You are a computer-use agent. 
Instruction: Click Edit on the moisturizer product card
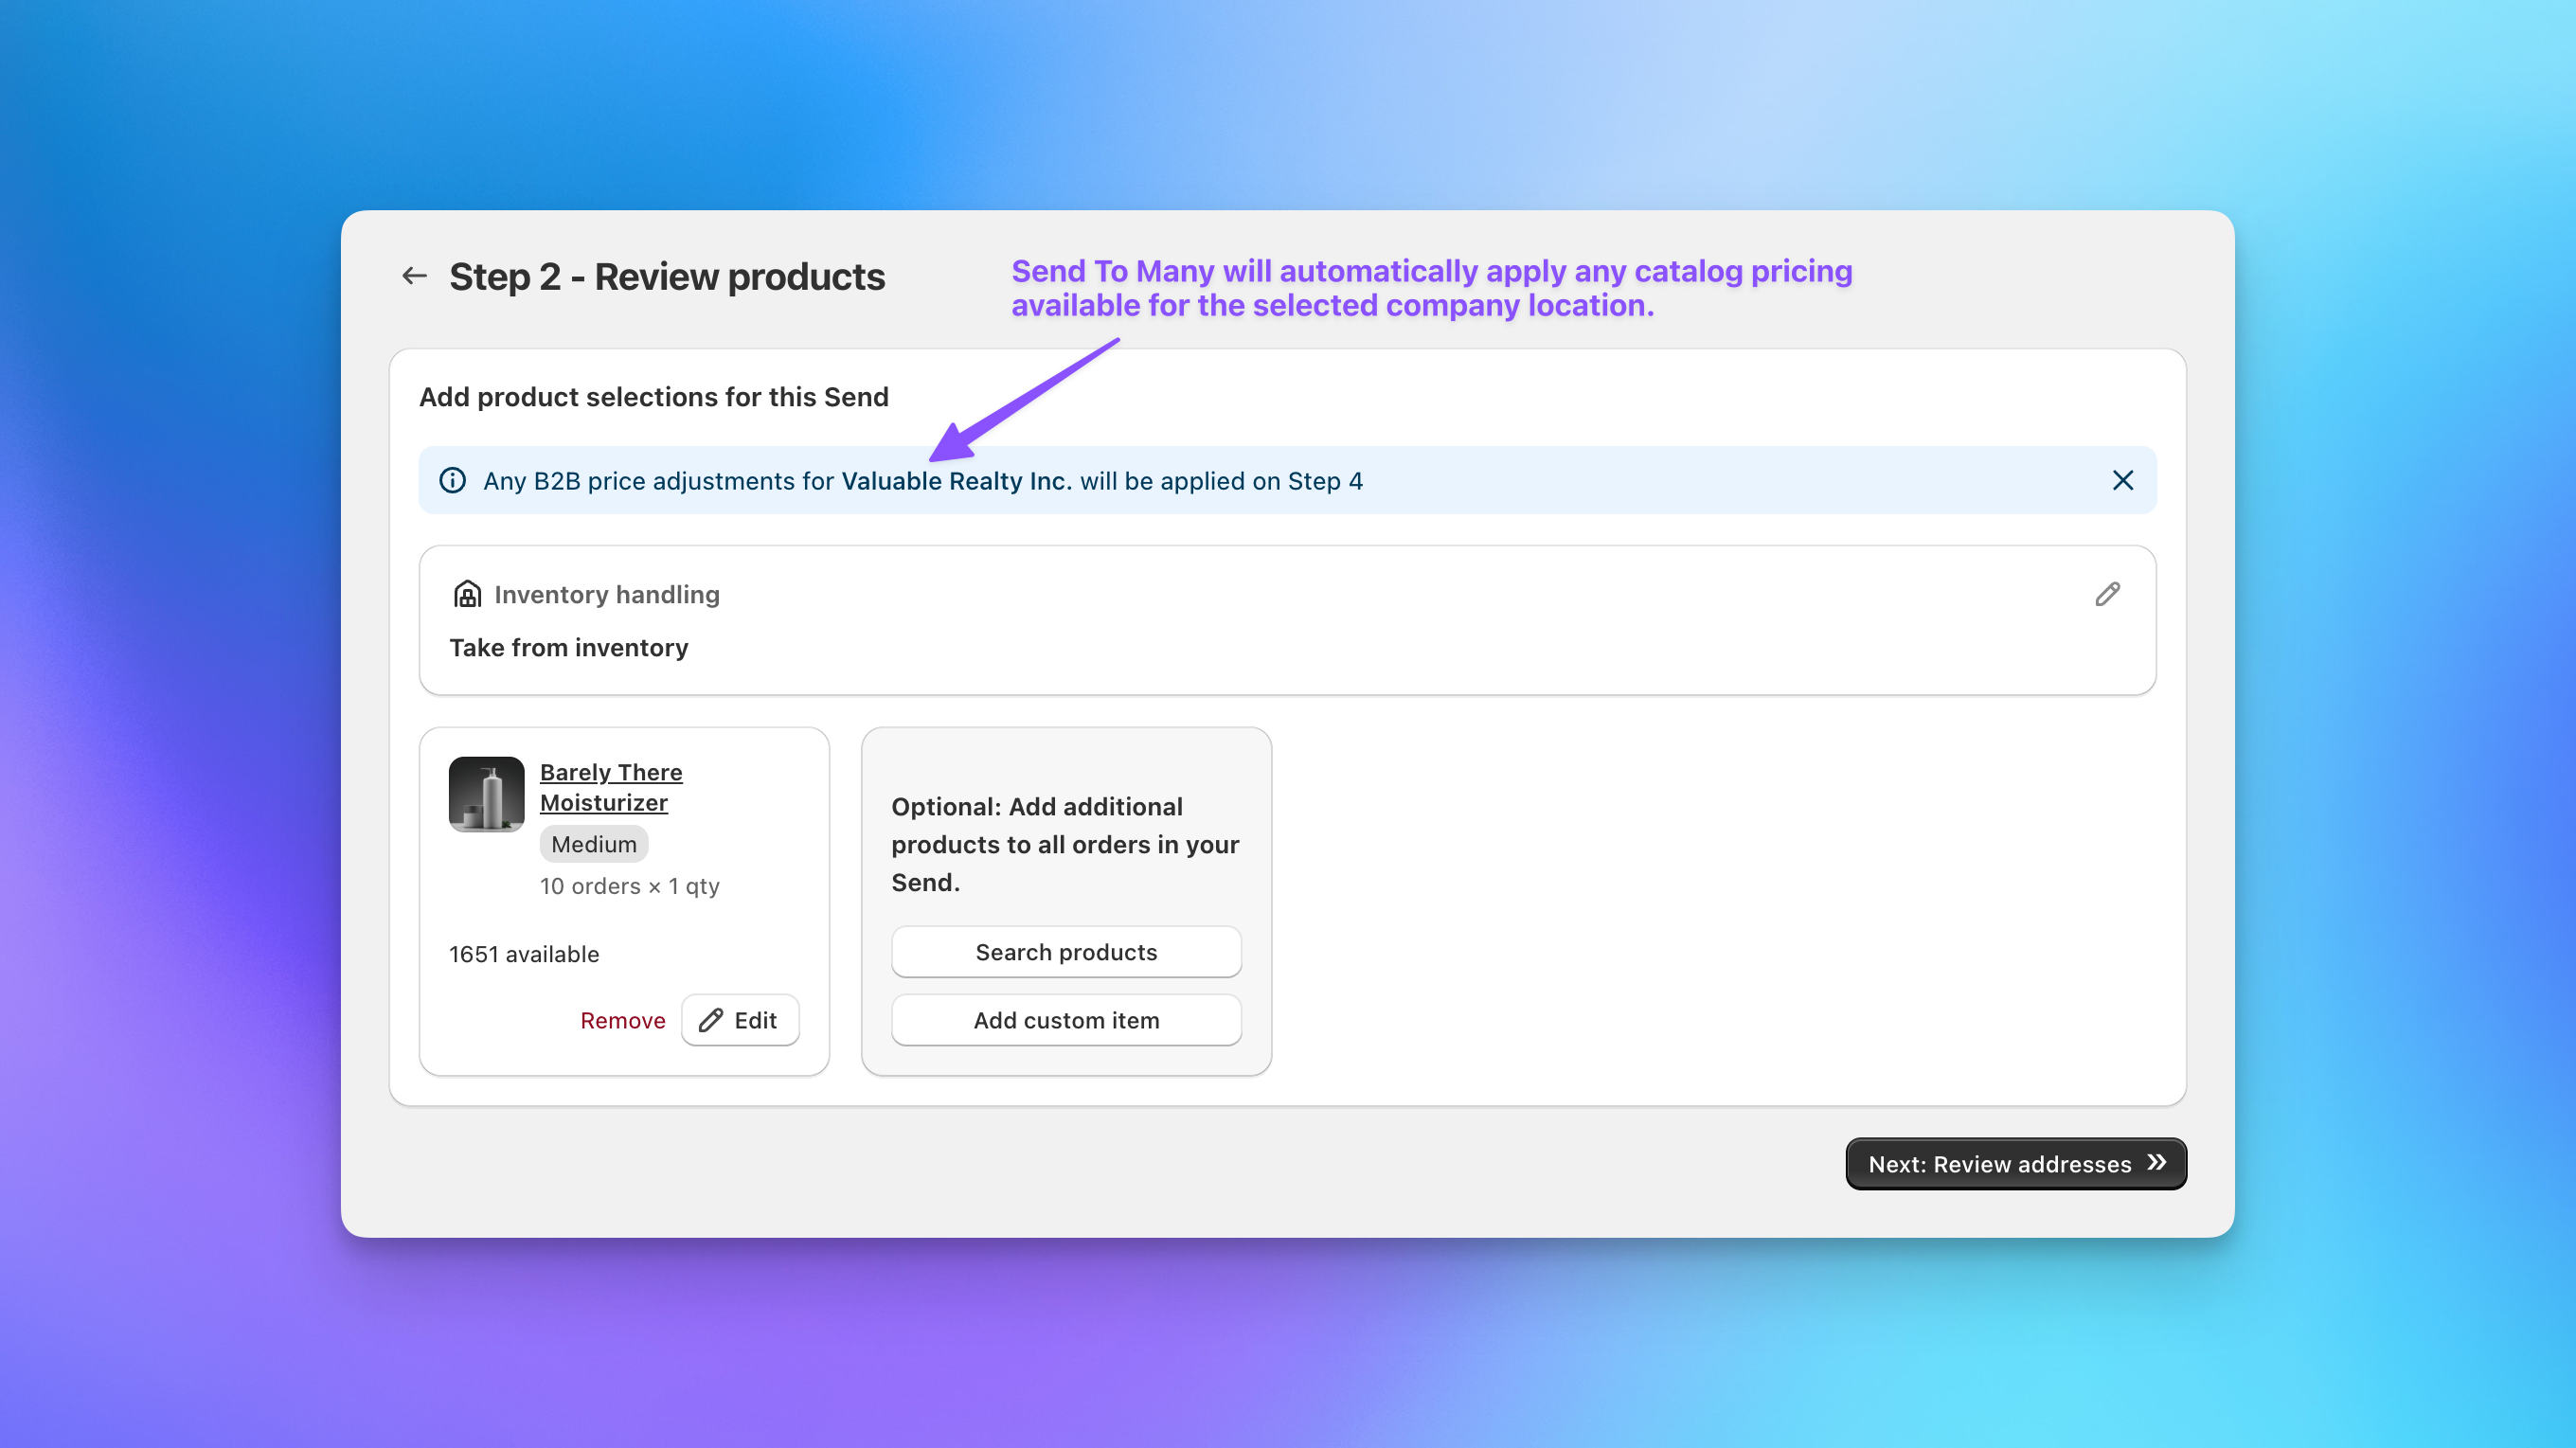click(x=740, y=1020)
